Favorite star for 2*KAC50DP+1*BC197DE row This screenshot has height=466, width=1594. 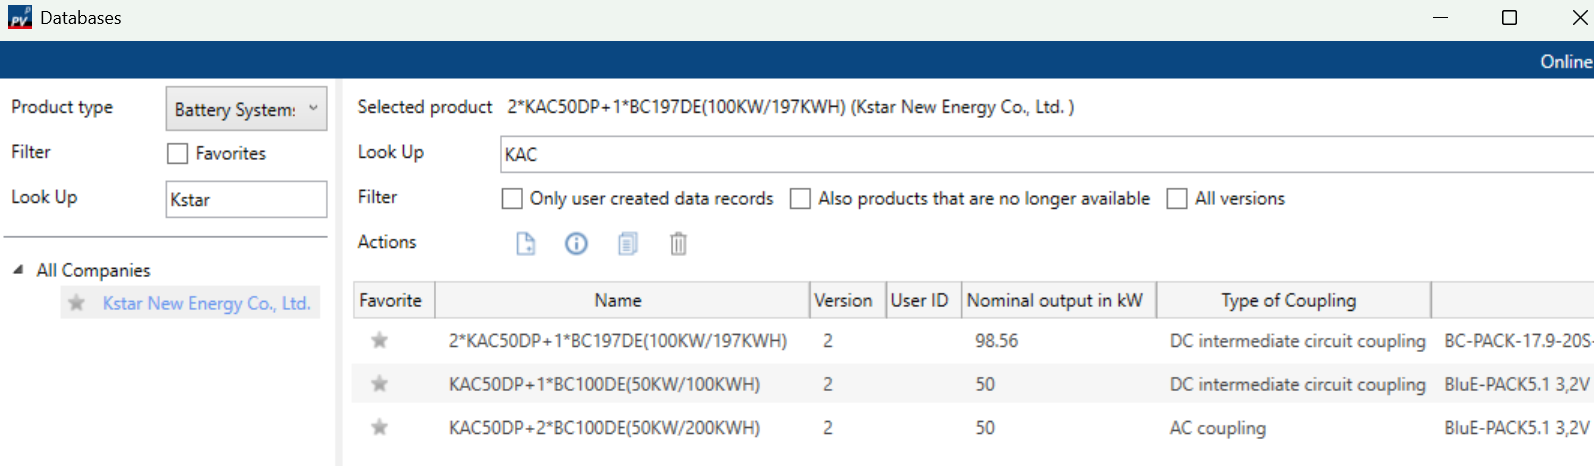[380, 341]
